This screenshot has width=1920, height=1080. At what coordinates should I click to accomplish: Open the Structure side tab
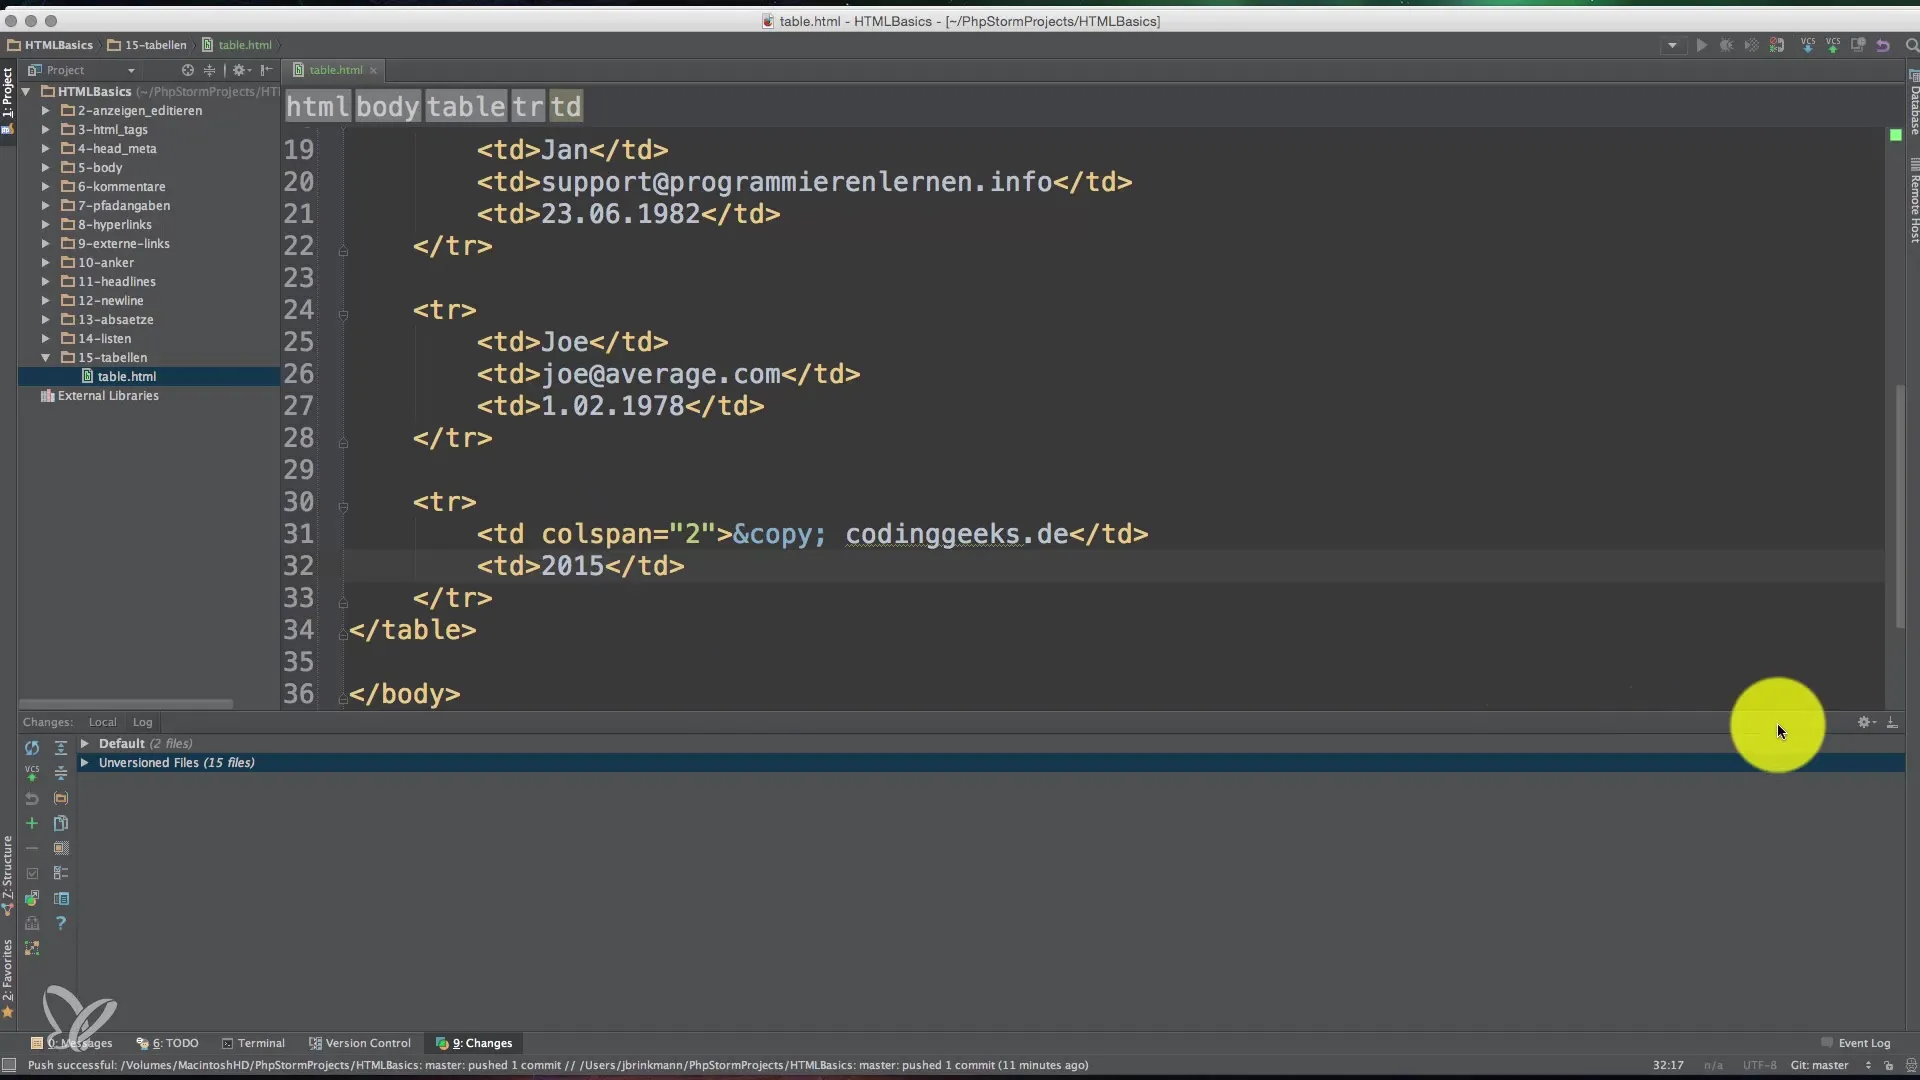tap(8, 875)
